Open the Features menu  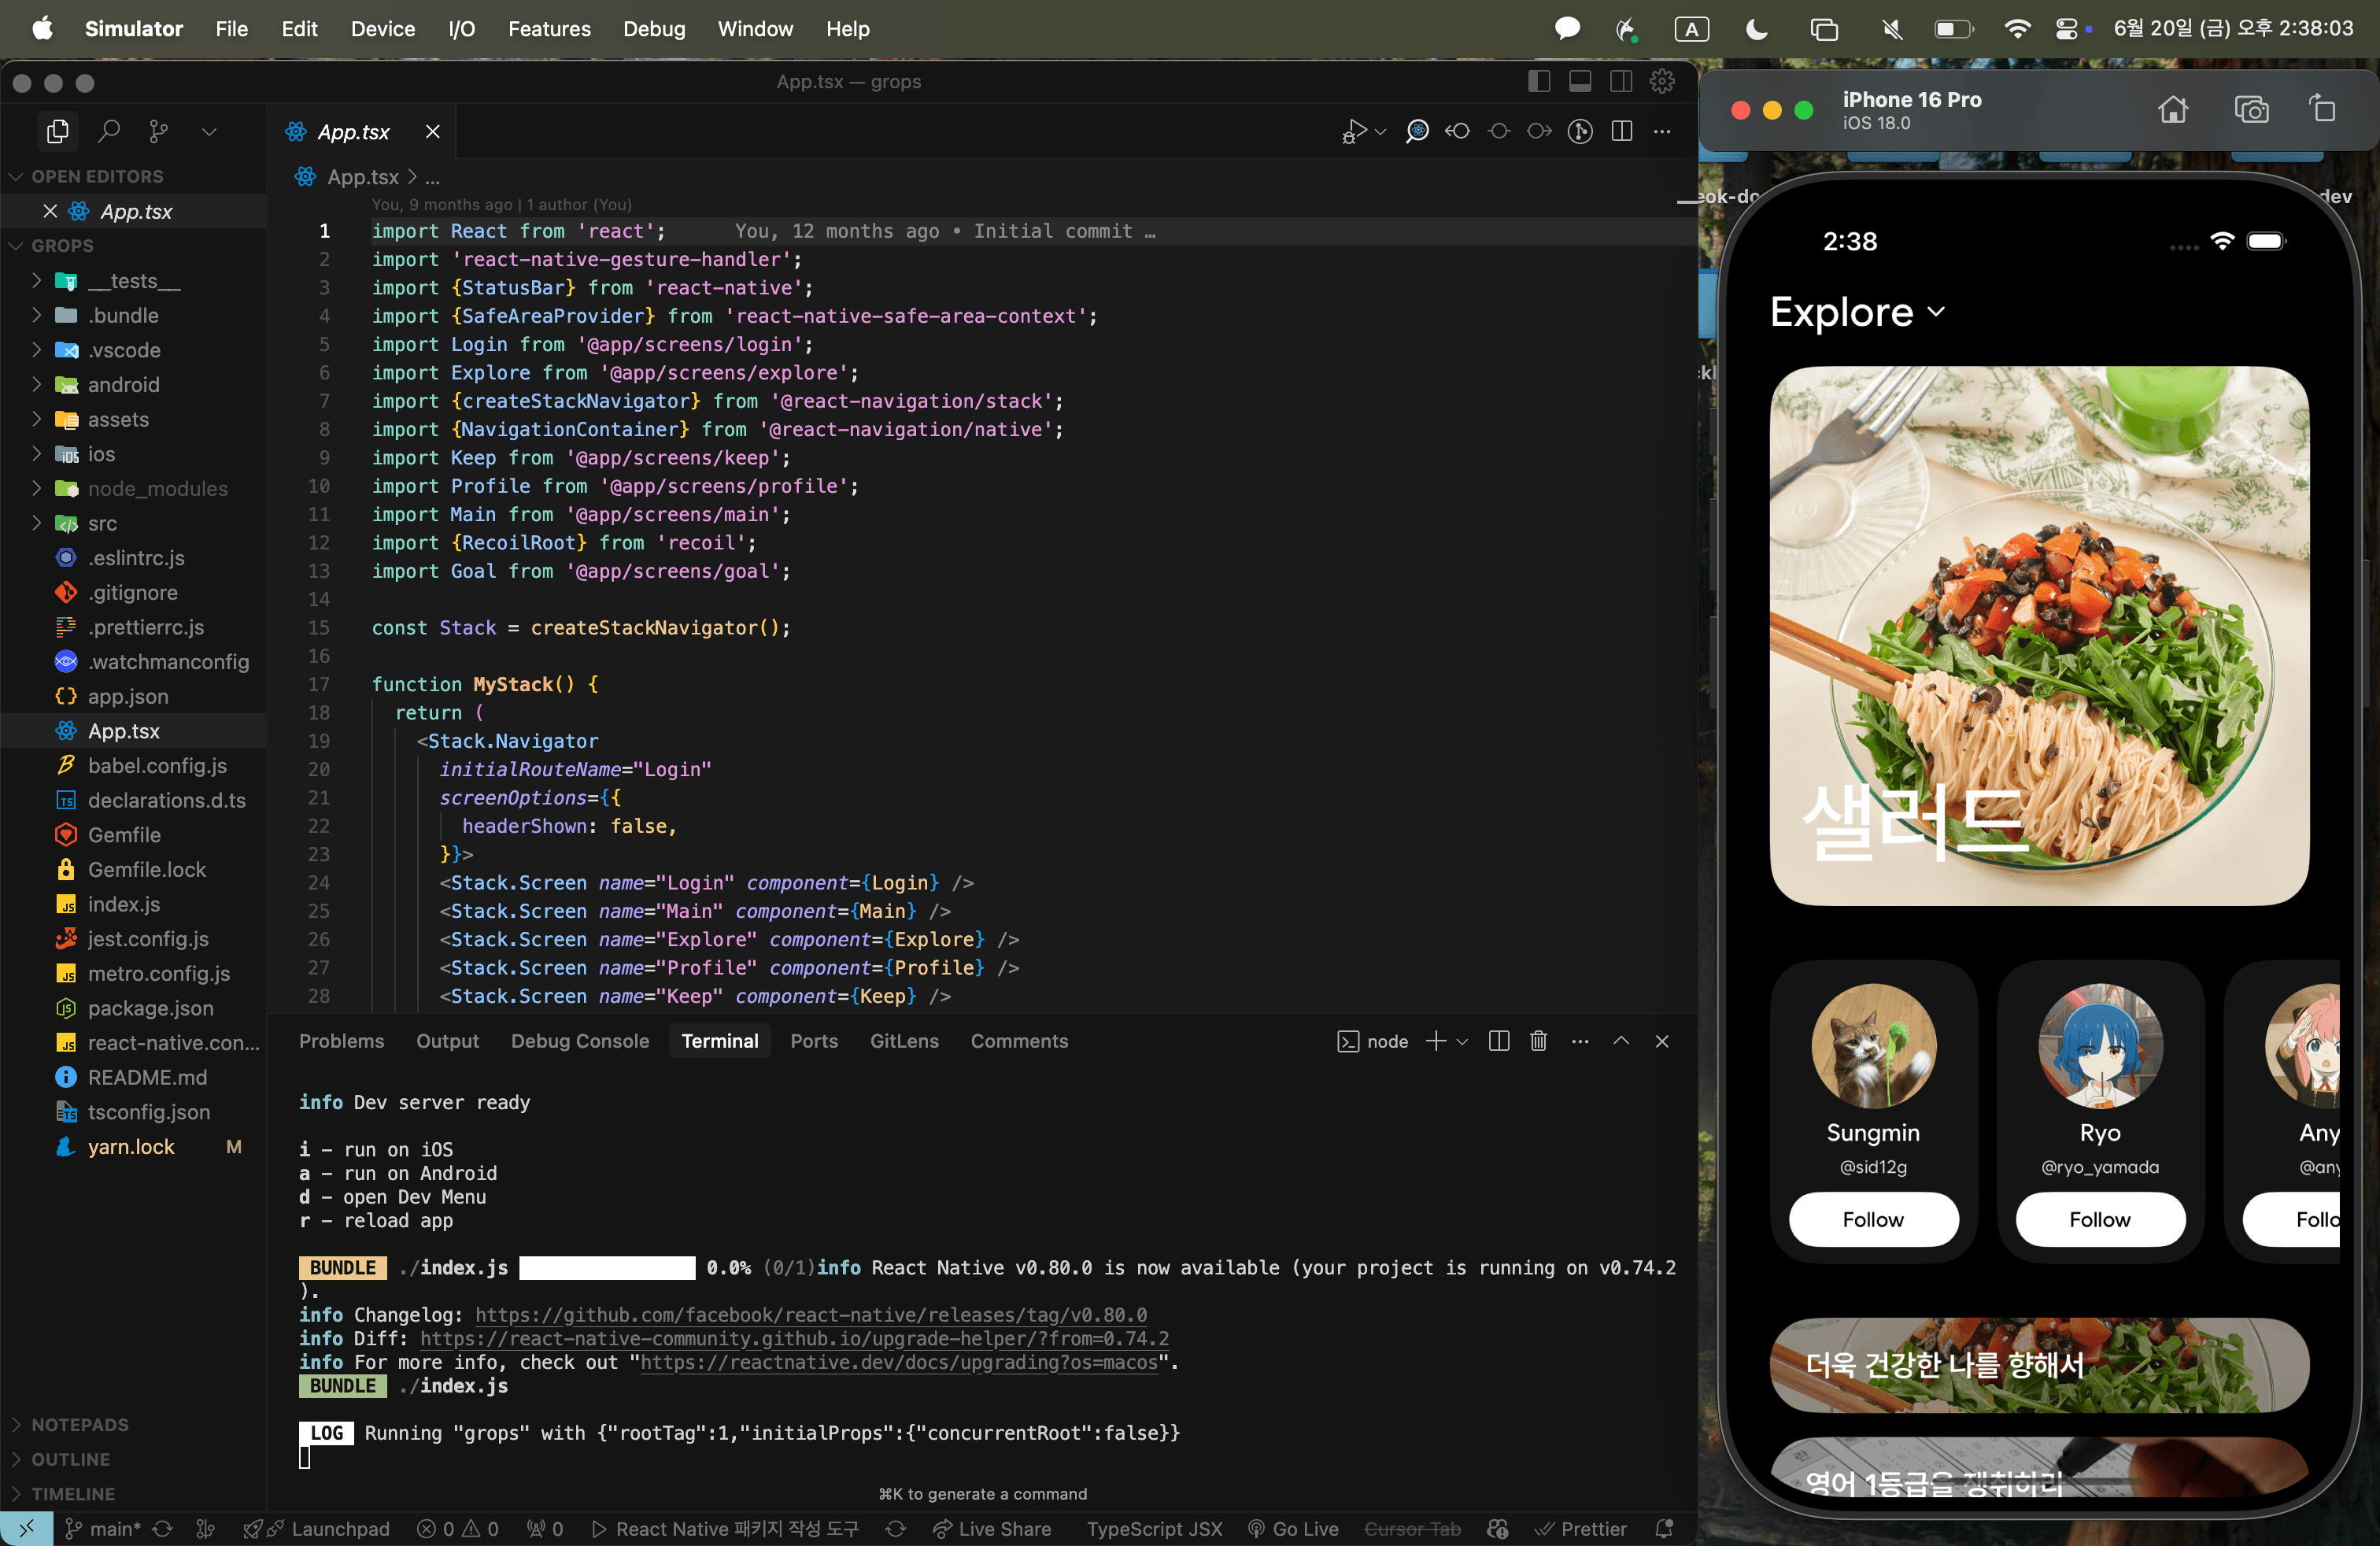(549, 29)
